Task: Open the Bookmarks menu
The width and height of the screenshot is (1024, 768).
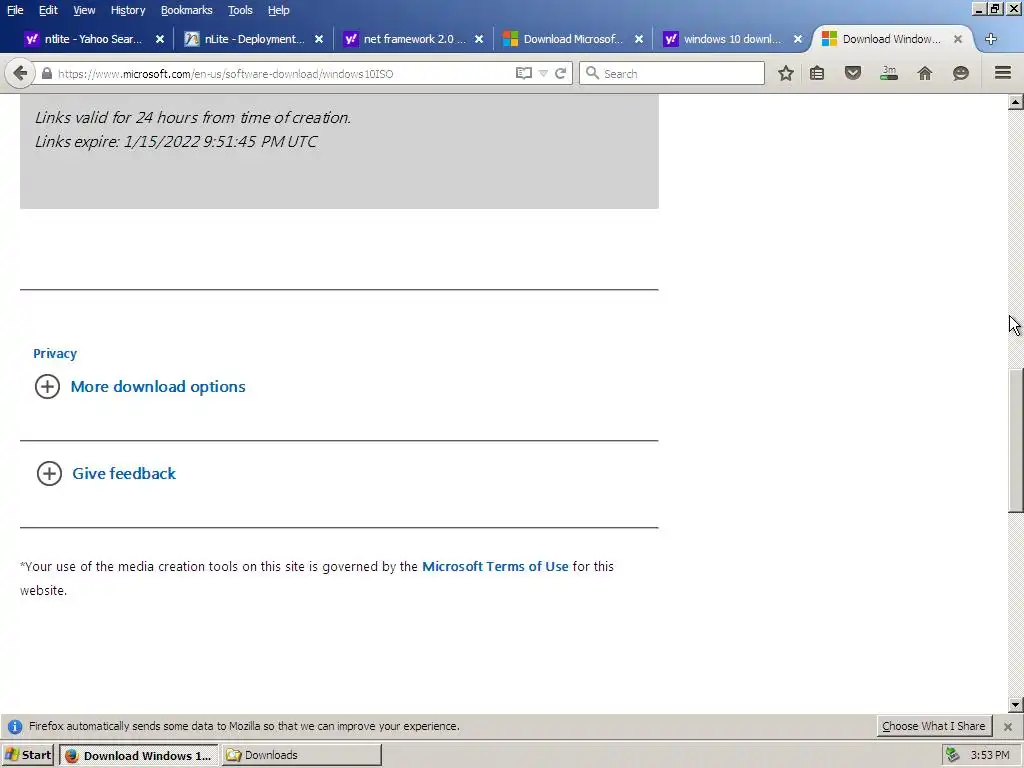Action: click(186, 10)
